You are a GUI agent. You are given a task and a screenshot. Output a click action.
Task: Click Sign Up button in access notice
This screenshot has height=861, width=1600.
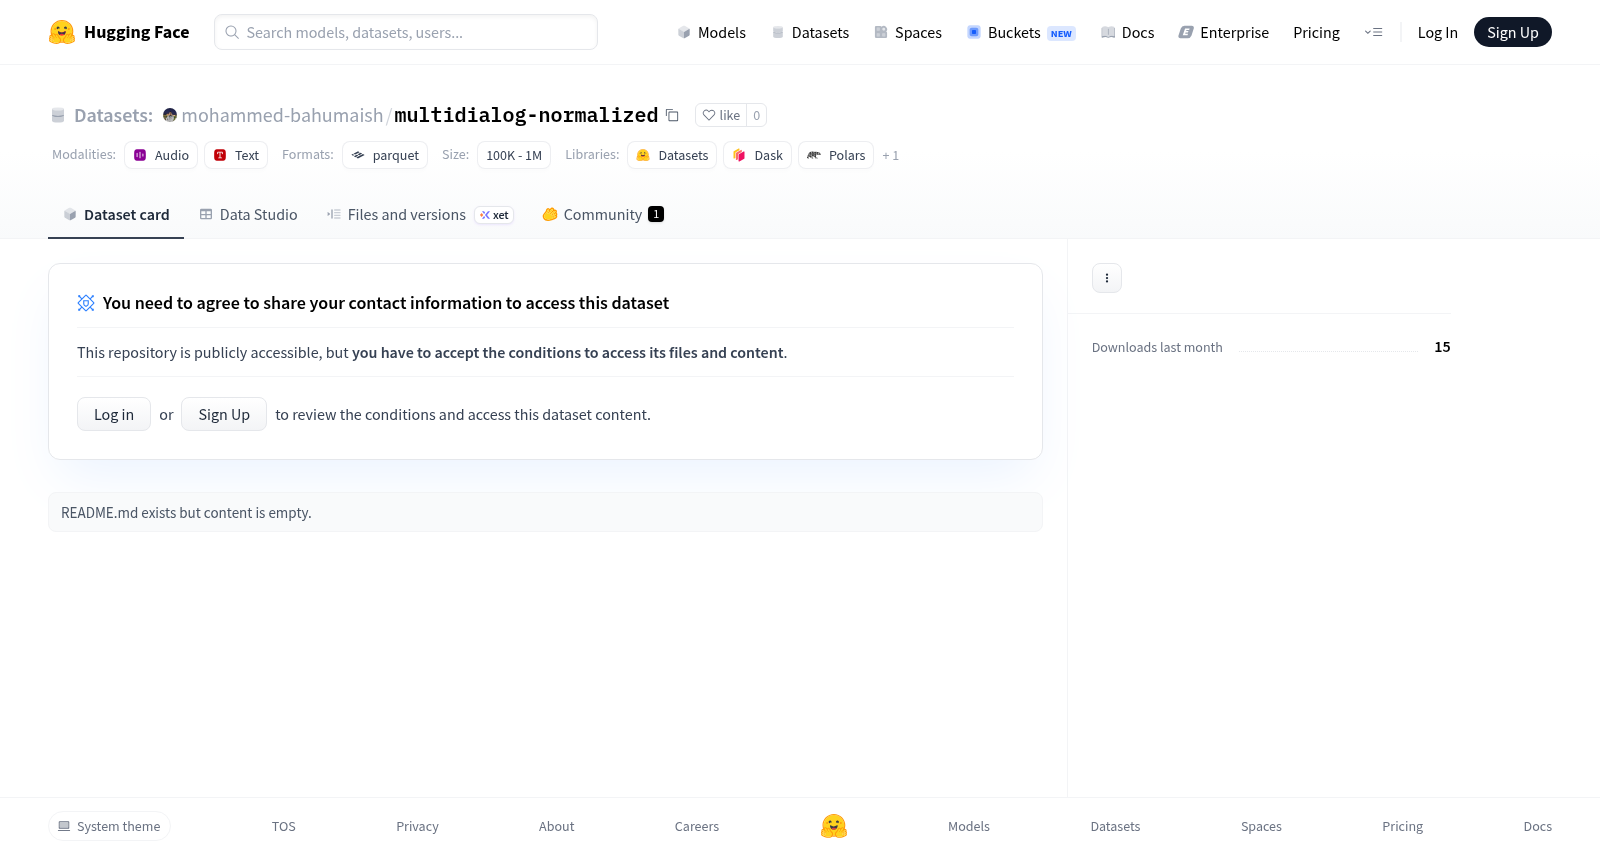pos(224,414)
